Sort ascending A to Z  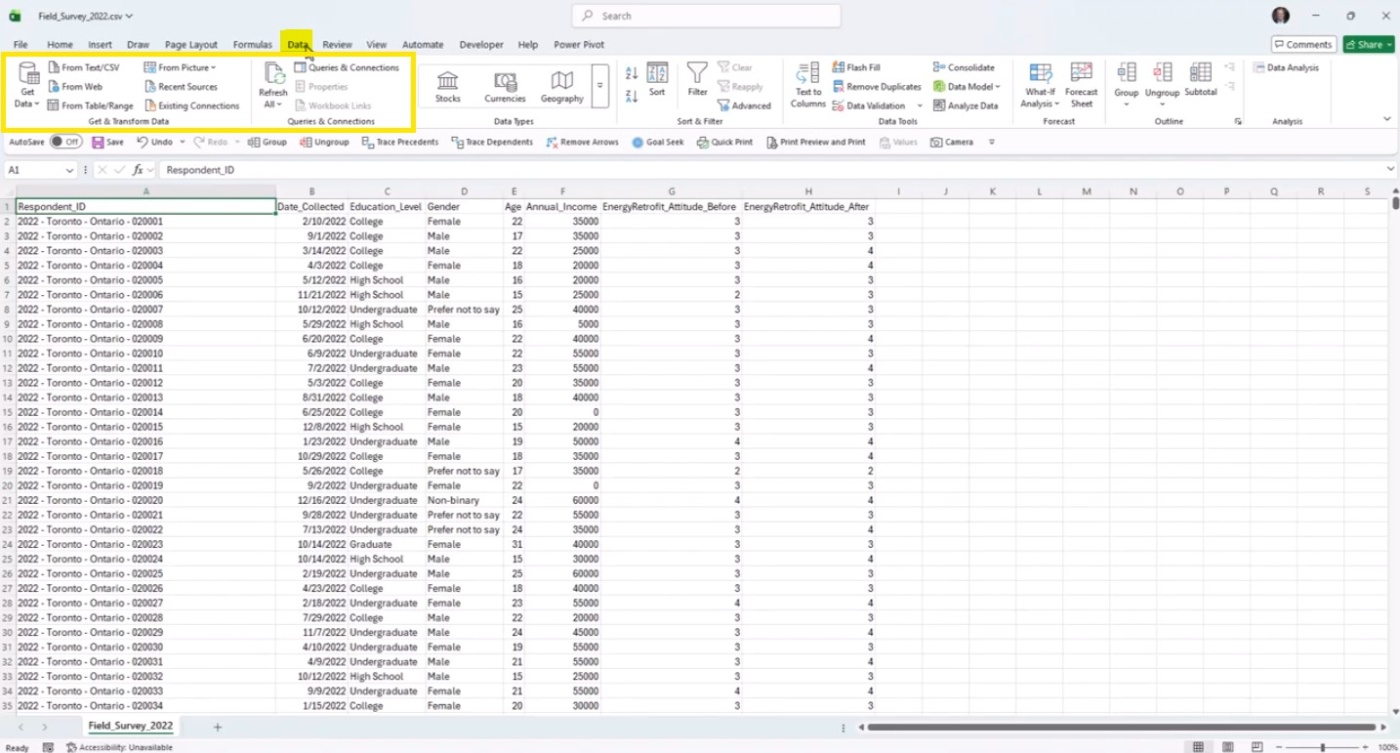point(631,74)
